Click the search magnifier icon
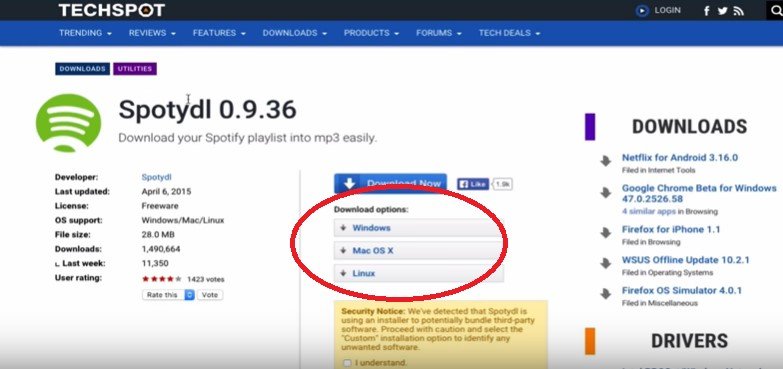 [x=777, y=10]
